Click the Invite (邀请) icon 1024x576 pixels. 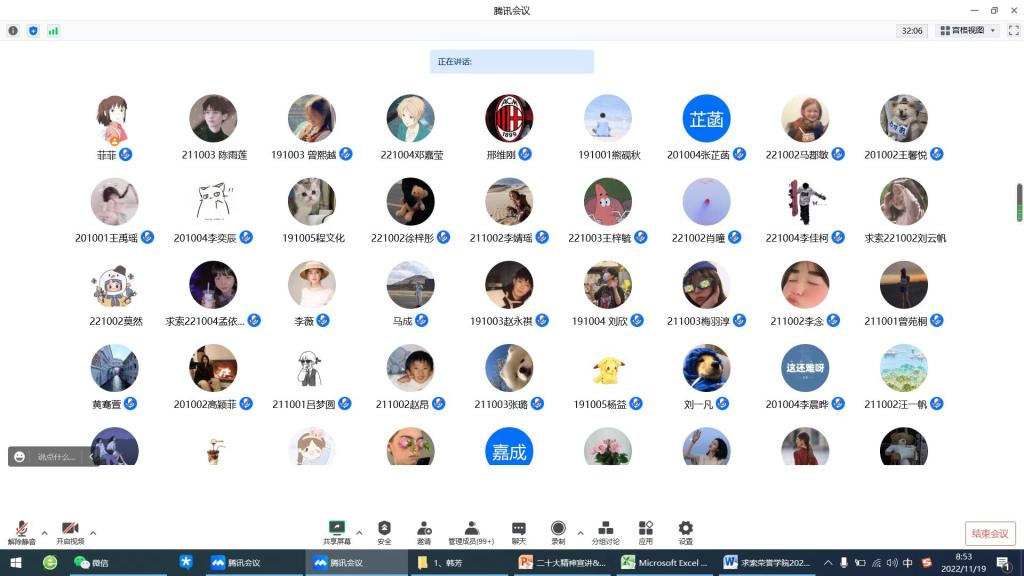(424, 531)
